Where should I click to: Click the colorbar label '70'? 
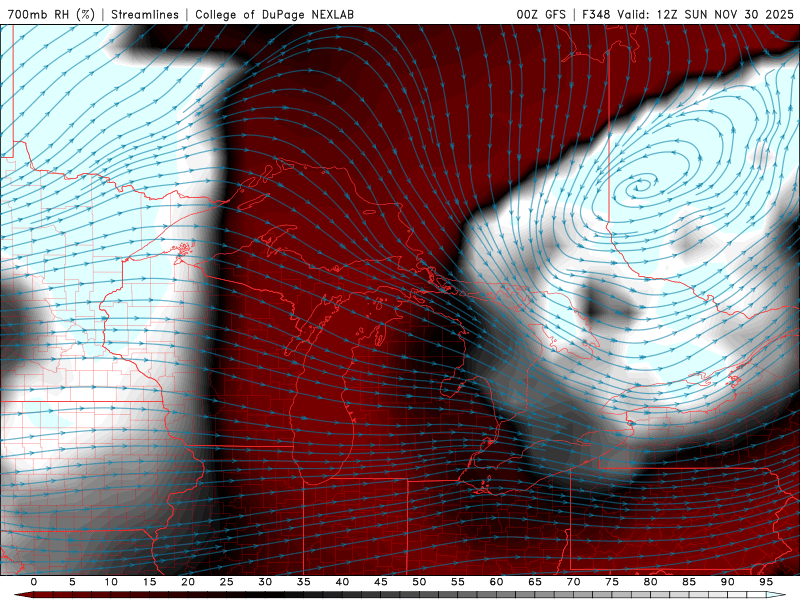(x=573, y=582)
